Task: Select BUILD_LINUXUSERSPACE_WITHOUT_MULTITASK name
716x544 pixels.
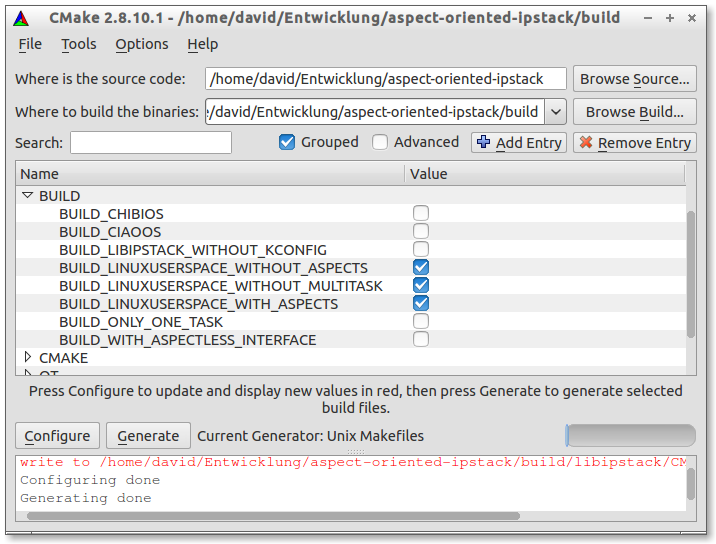Action: 221,286
